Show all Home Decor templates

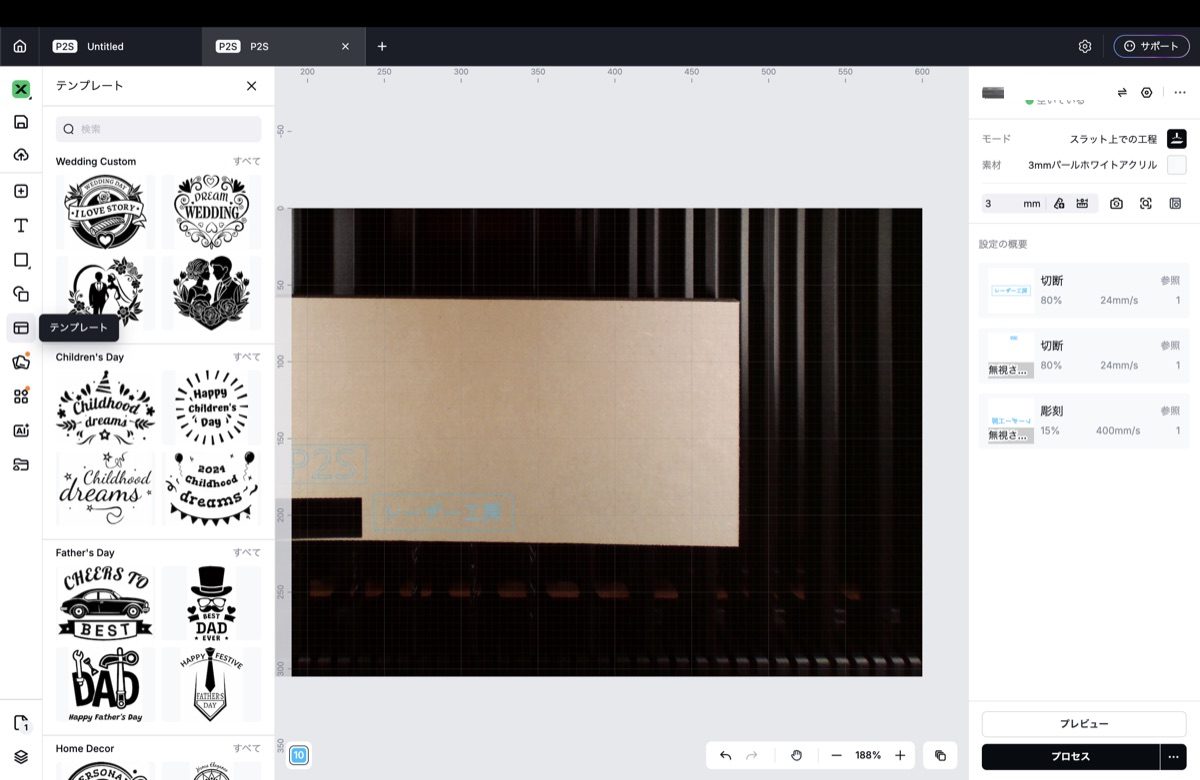pyautogui.click(x=247, y=748)
